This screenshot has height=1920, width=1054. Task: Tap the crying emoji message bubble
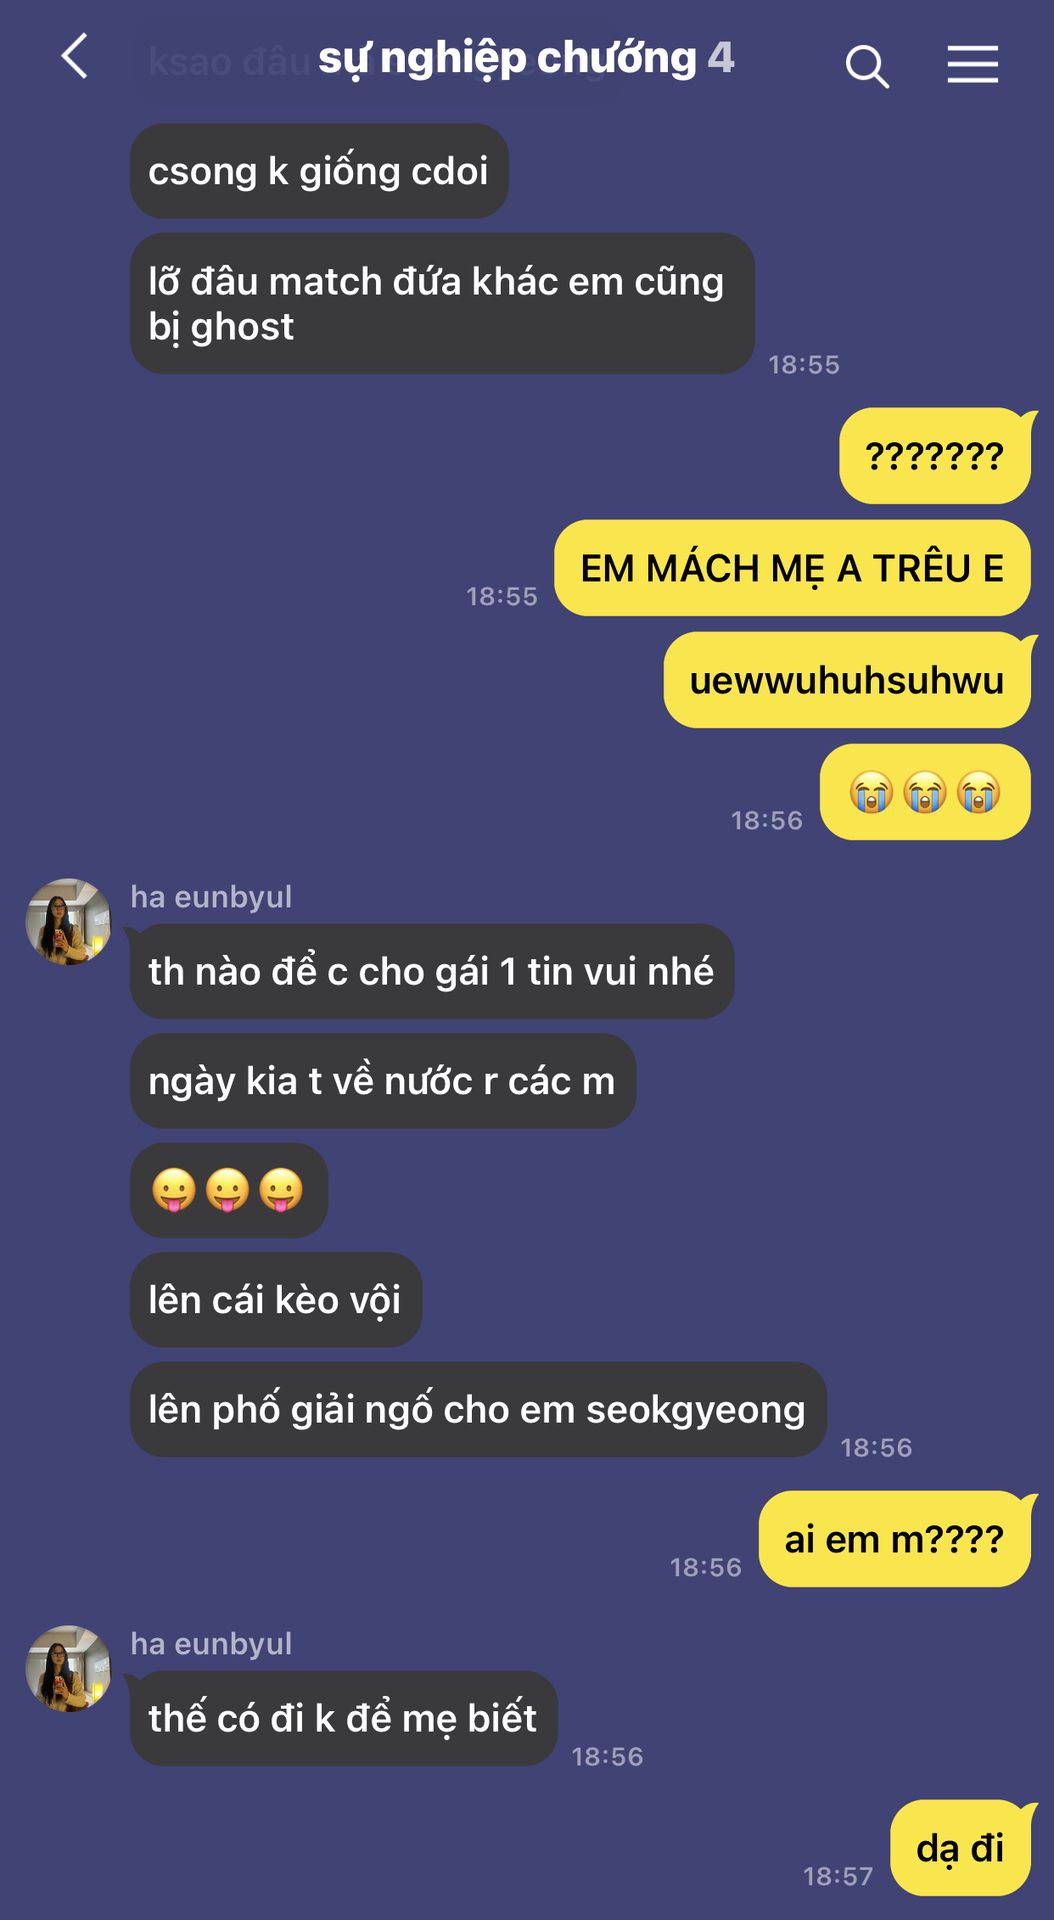click(x=925, y=792)
